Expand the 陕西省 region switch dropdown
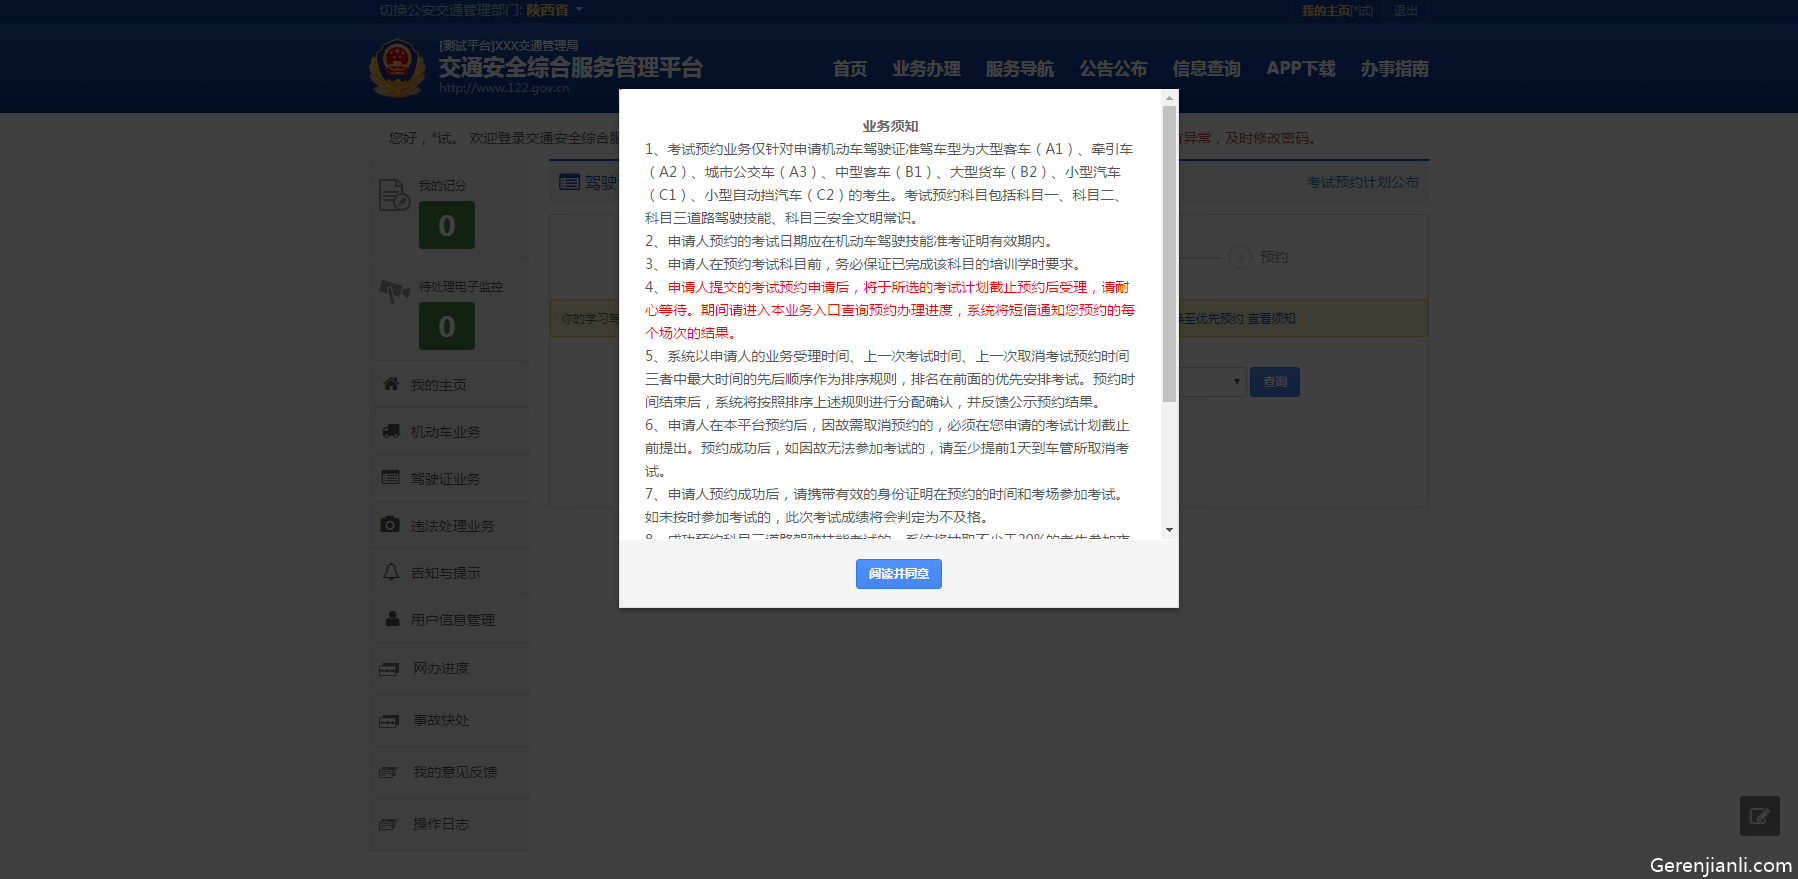 coord(555,10)
